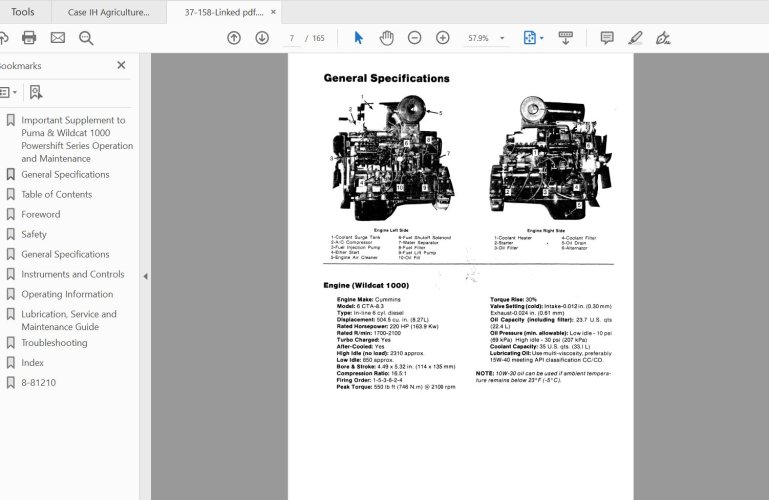This screenshot has height=500, width=769.
Task: Click the bookmark icon beside Operating Information
Action: [10, 294]
